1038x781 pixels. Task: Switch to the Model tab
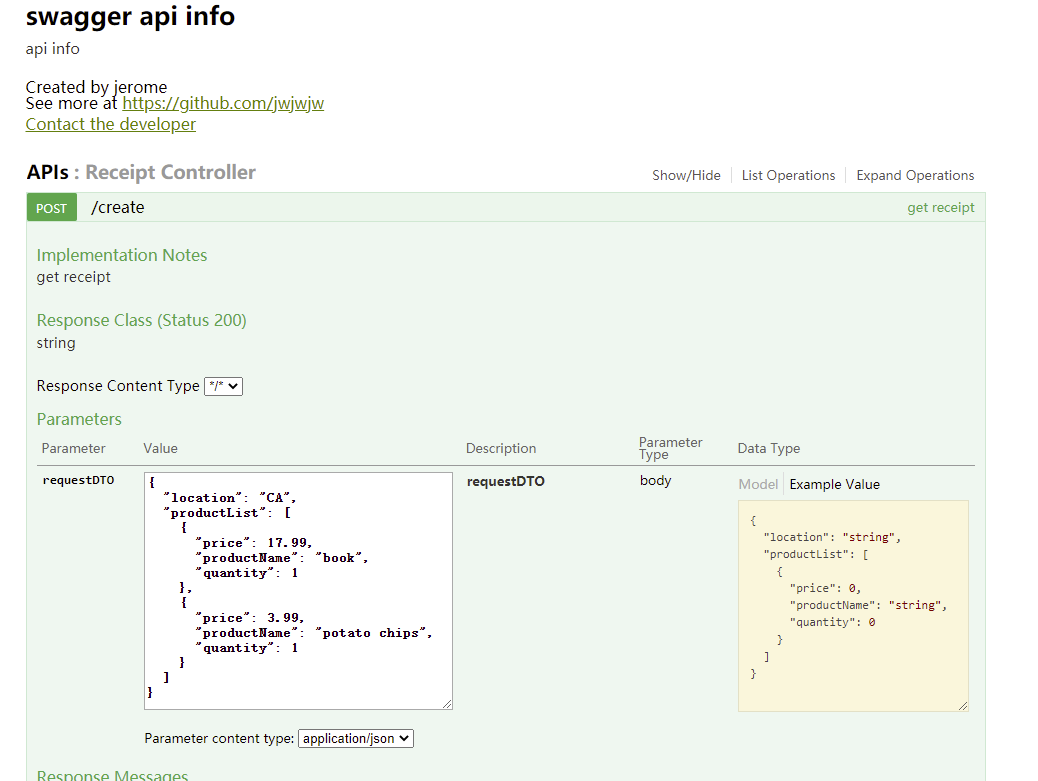[x=758, y=484]
